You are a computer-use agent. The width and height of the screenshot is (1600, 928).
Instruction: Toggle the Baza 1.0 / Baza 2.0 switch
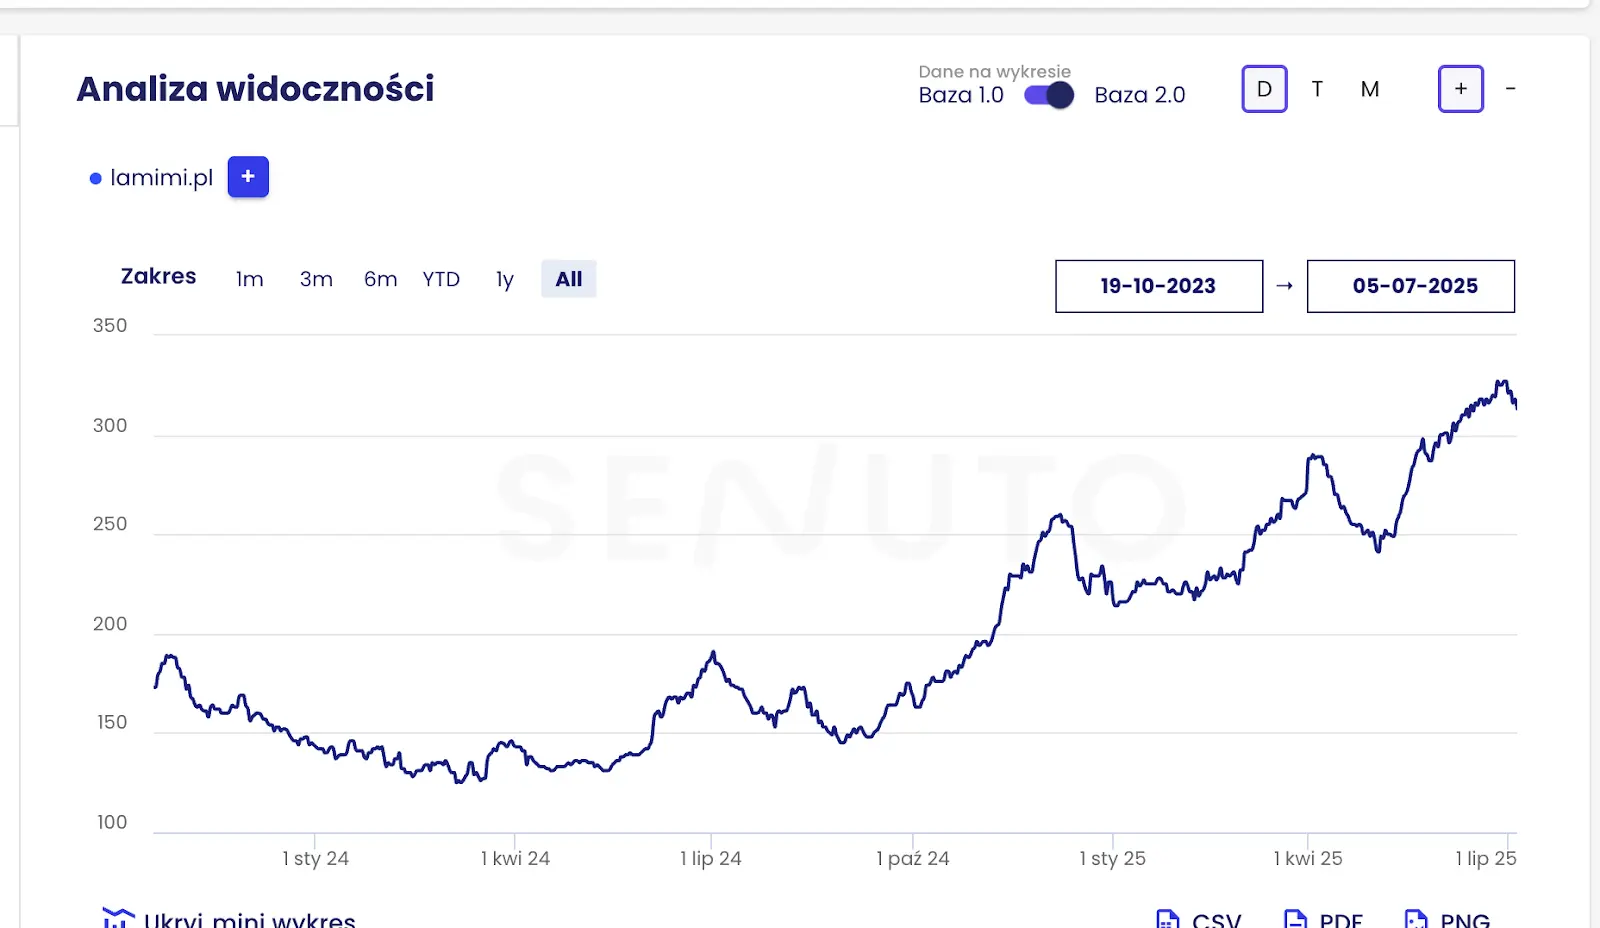pos(1049,95)
